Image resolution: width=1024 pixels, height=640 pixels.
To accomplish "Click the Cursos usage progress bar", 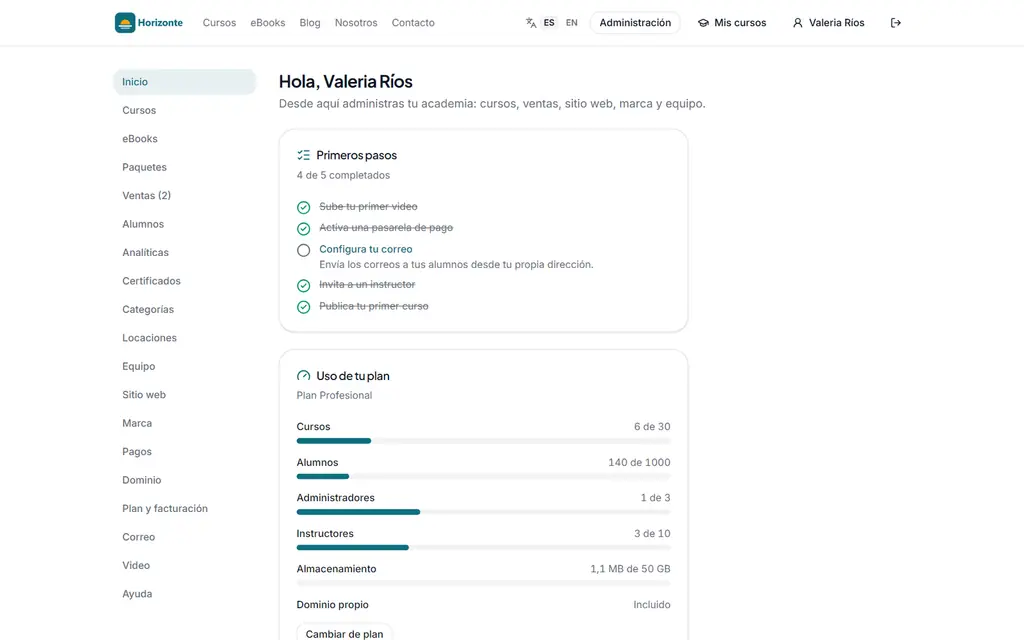I will [483, 441].
